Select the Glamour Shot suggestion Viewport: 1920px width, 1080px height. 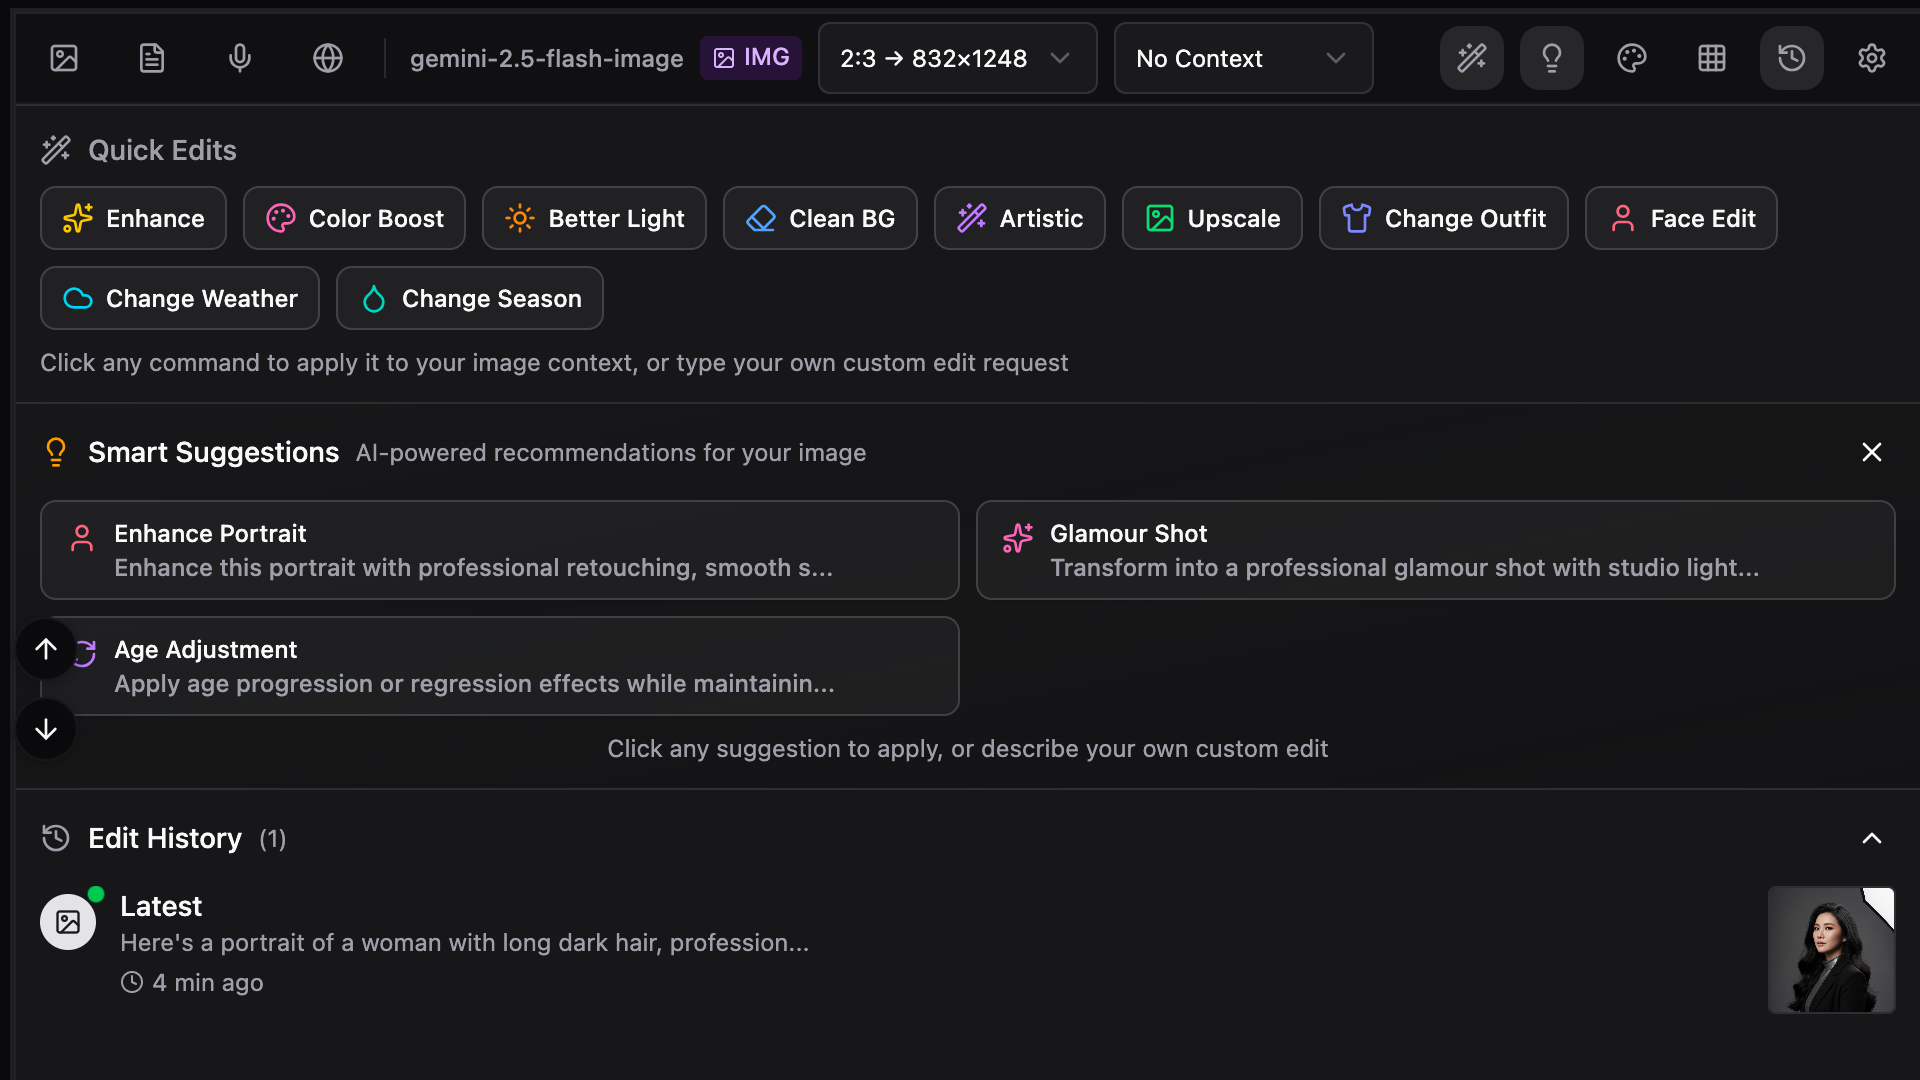1435,550
